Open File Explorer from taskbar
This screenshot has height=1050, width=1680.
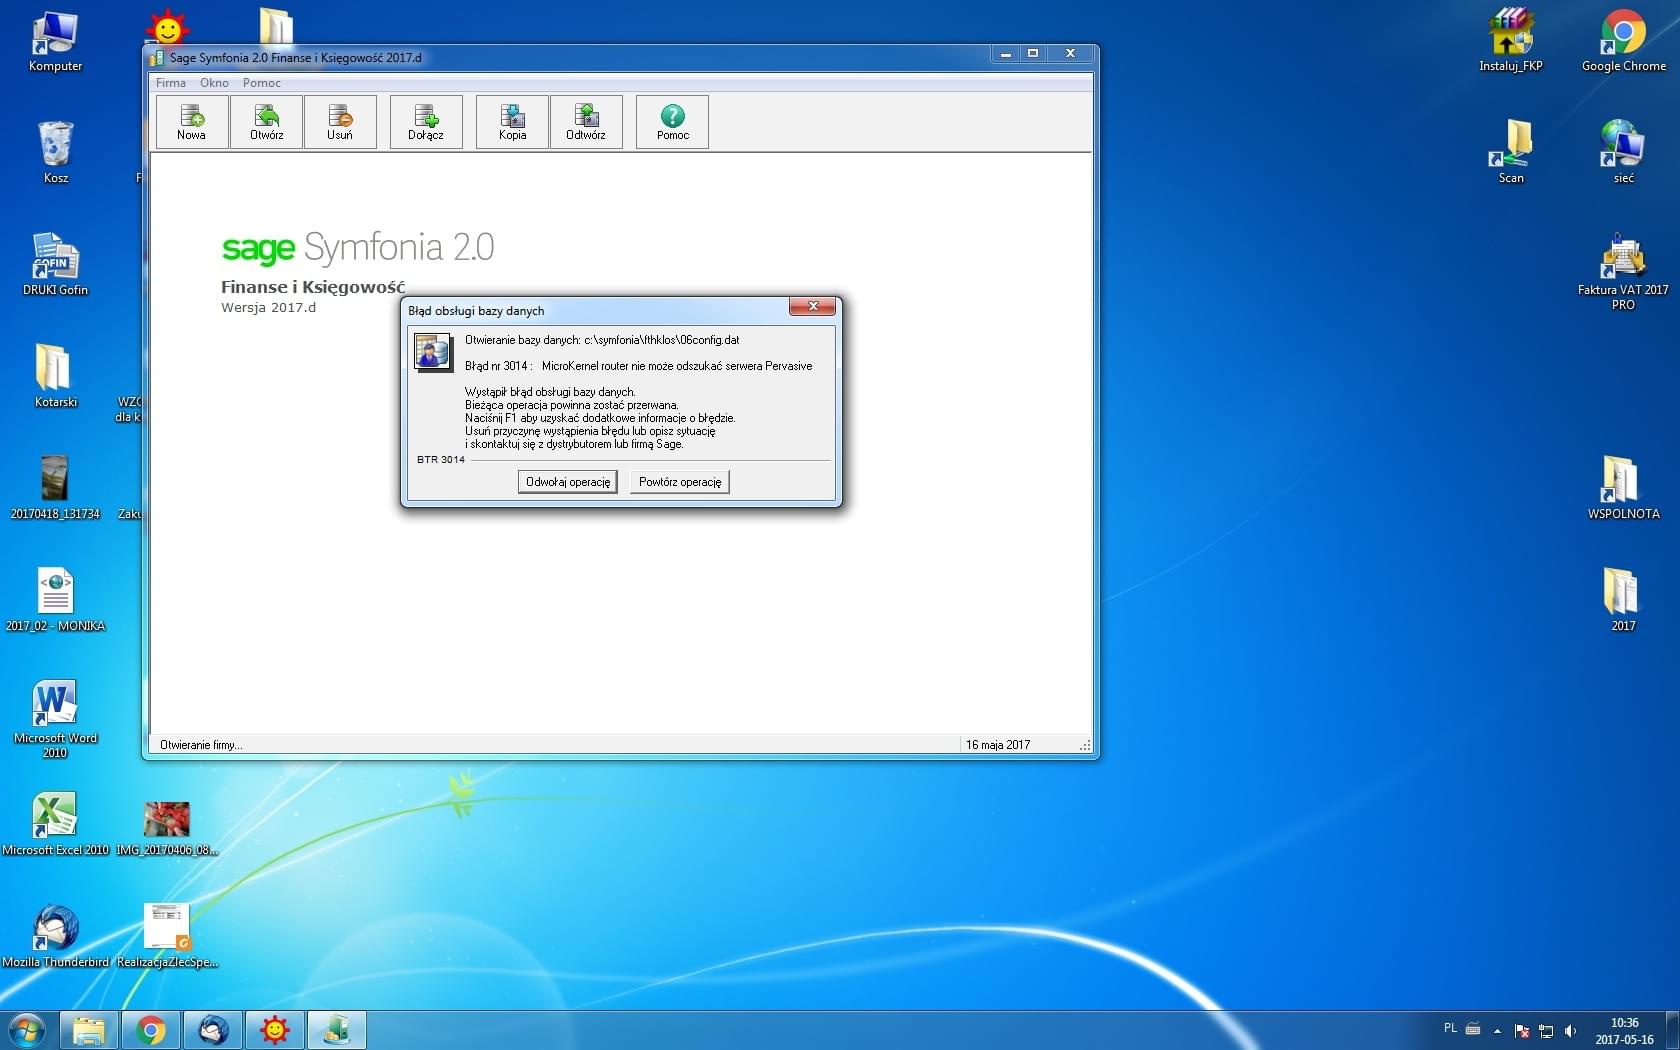pos(89,1030)
